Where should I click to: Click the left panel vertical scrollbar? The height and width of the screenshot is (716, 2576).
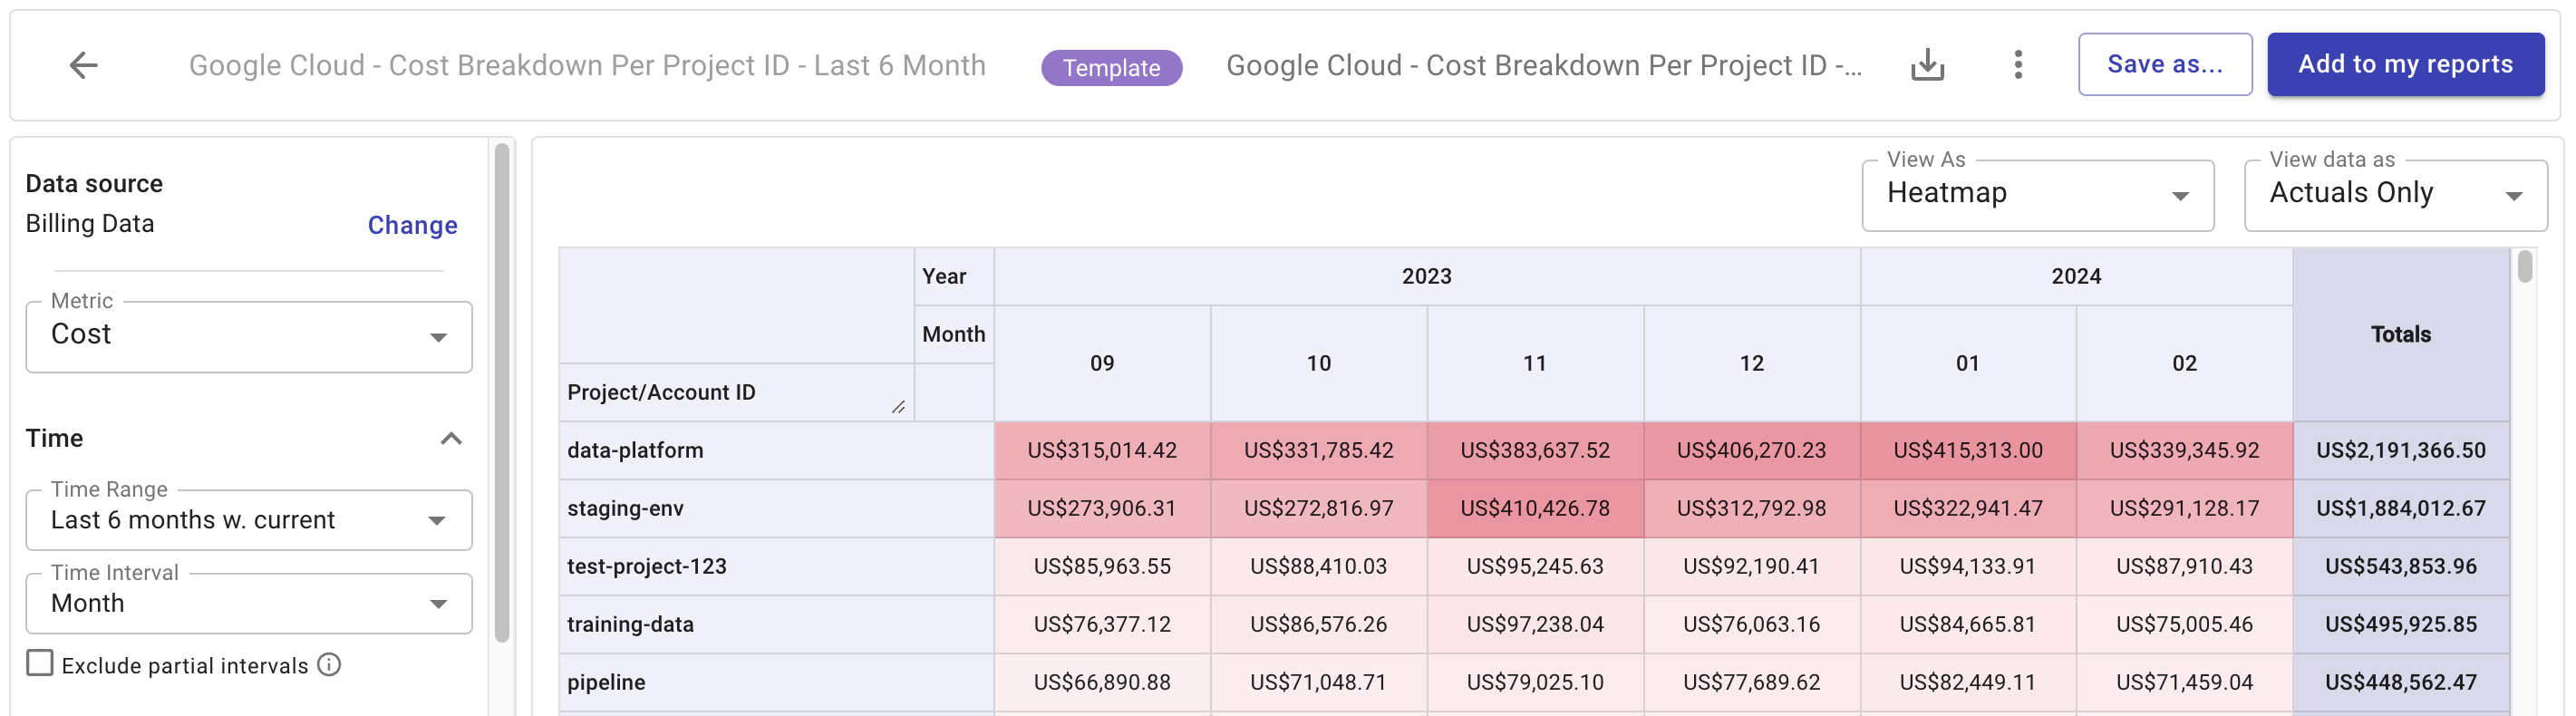pyautogui.click(x=502, y=392)
